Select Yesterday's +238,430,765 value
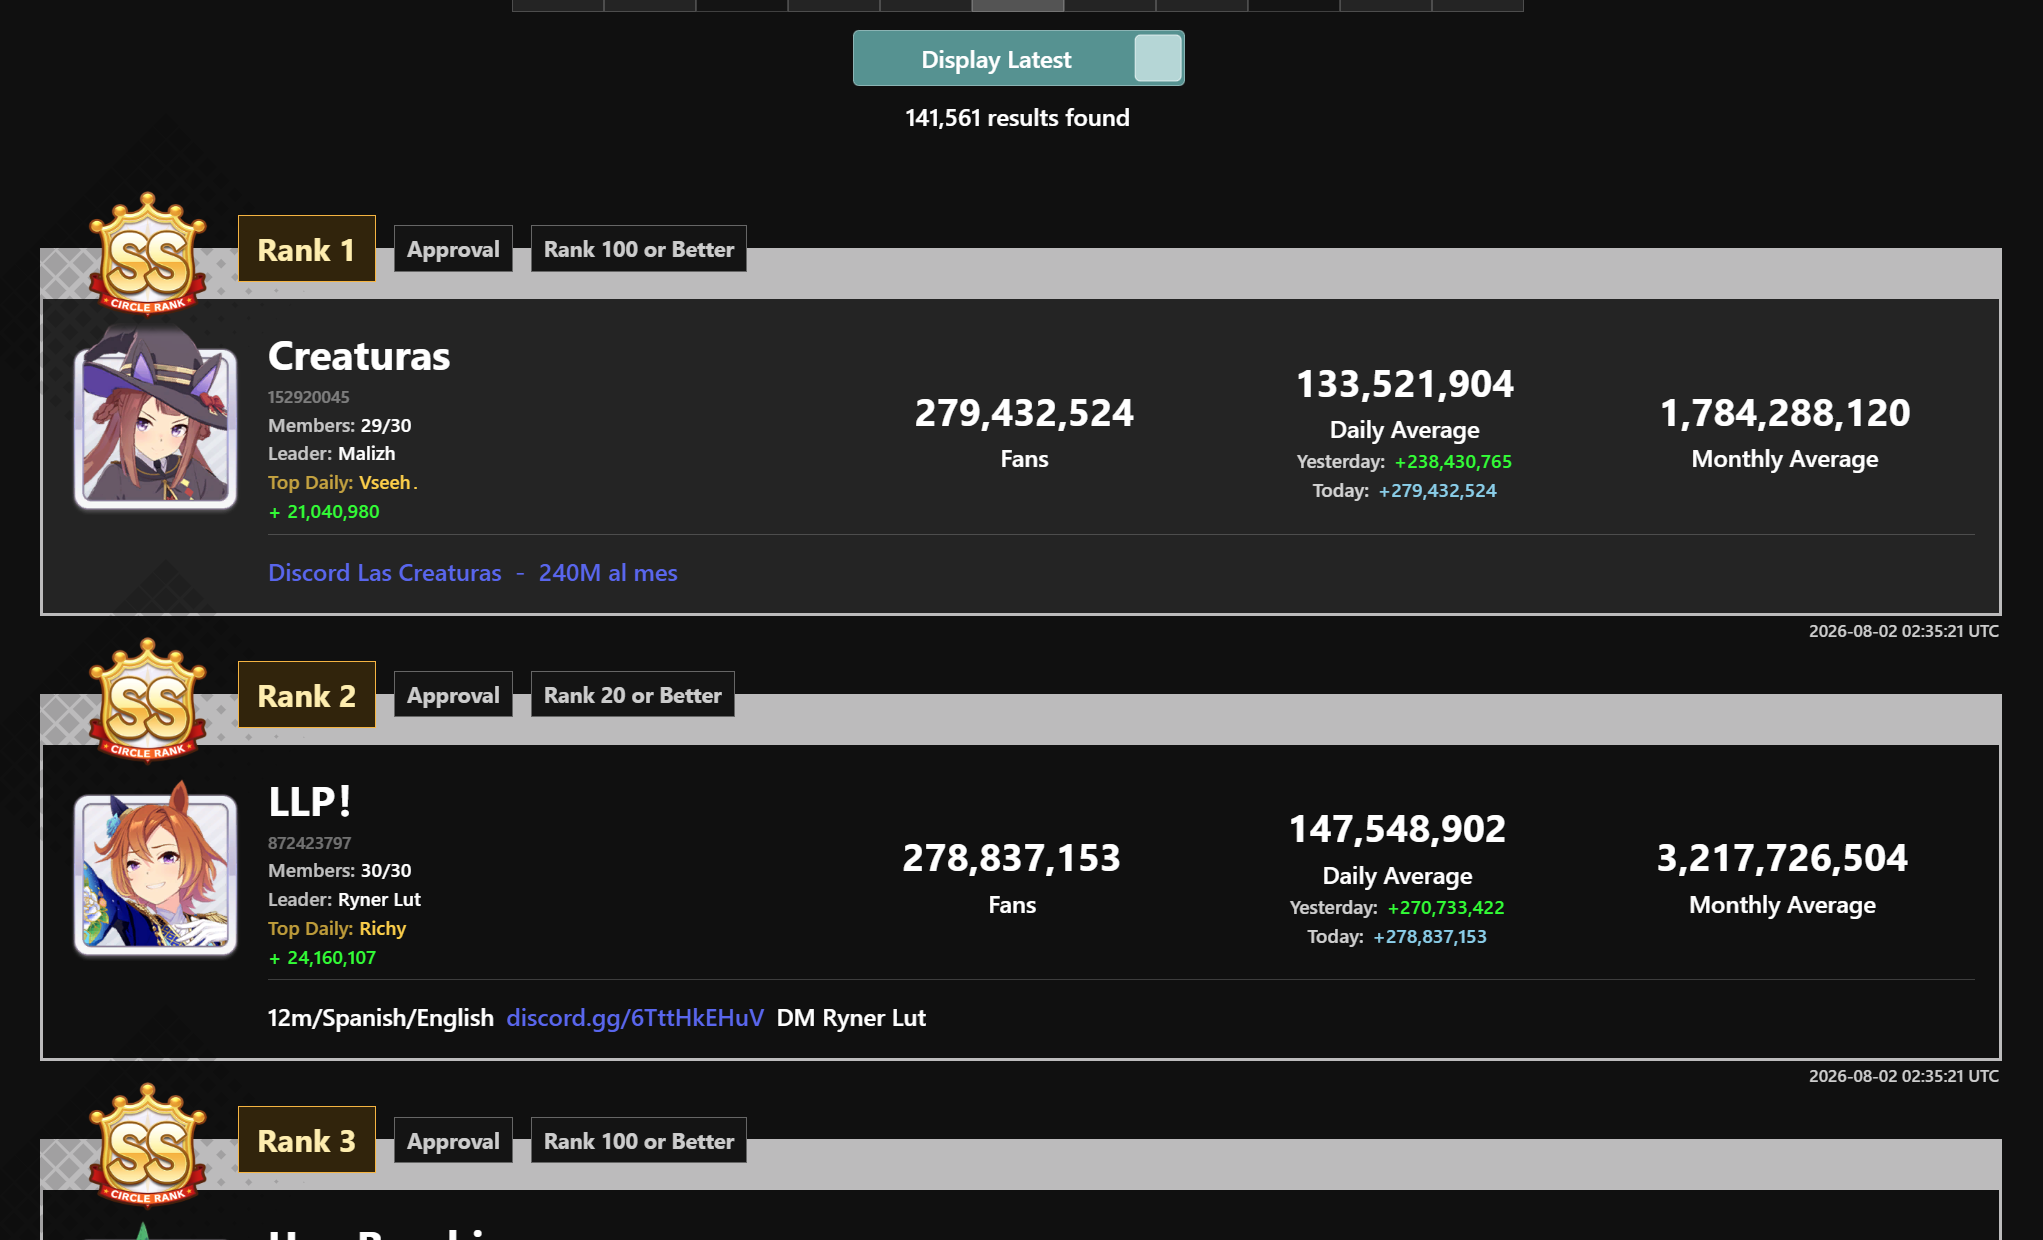Screen dimensions: 2043x1240 (x=1453, y=462)
